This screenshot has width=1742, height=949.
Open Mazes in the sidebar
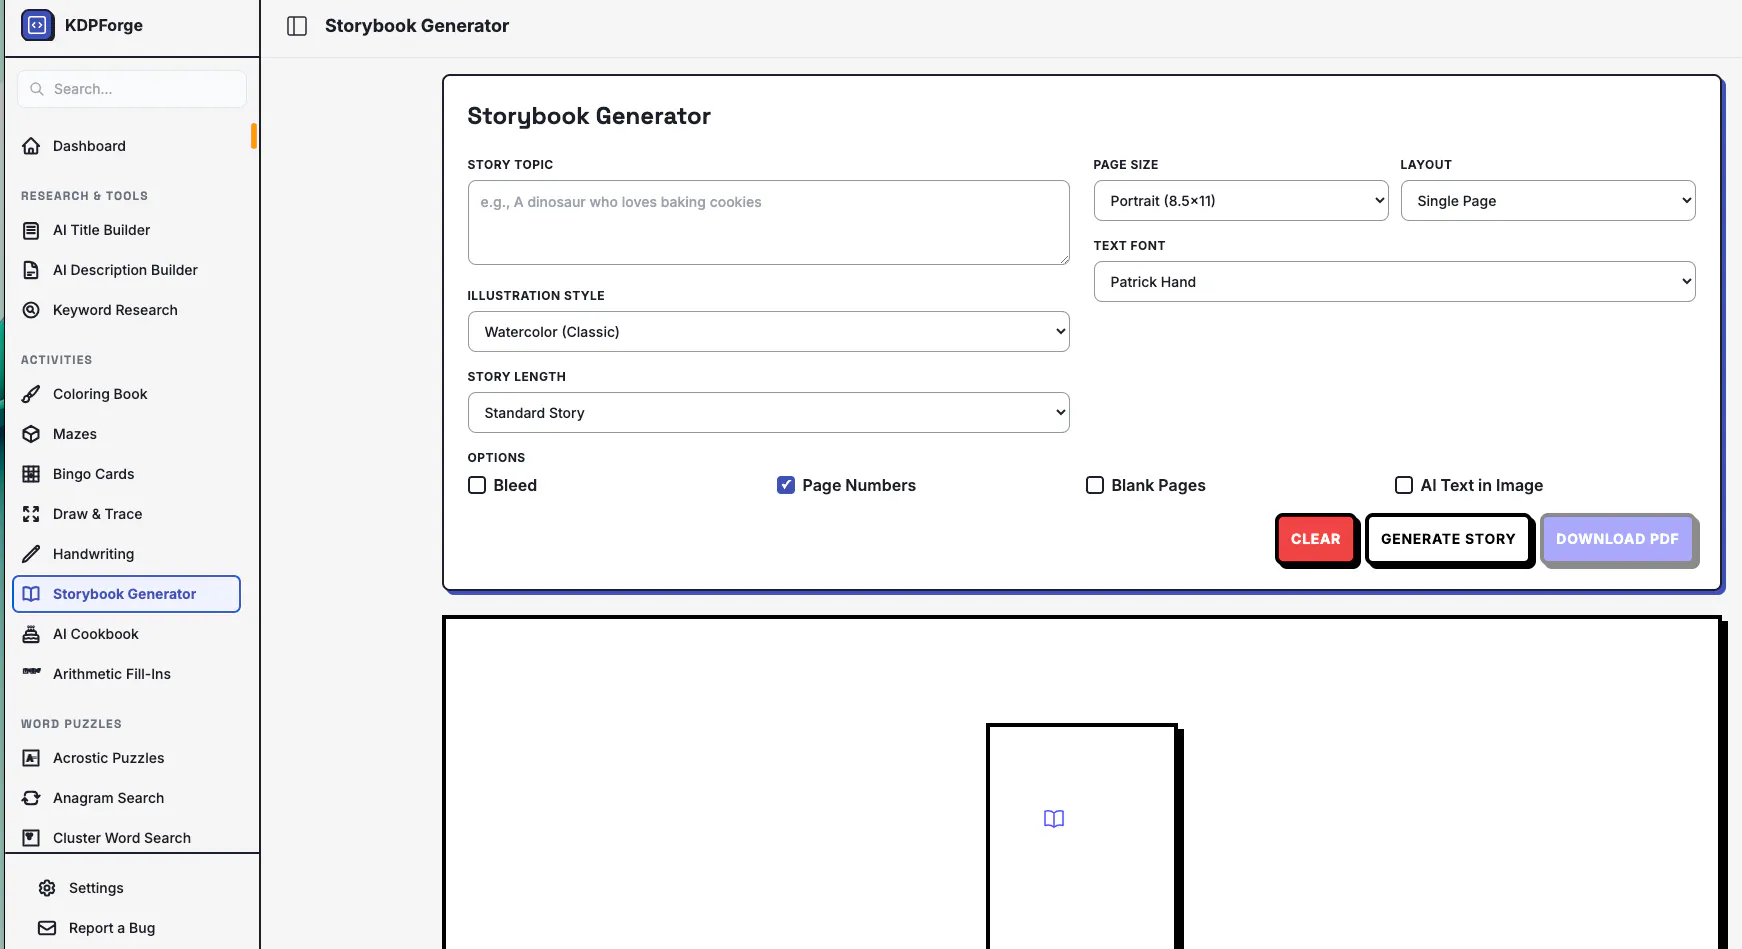pyautogui.click(x=126, y=434)
